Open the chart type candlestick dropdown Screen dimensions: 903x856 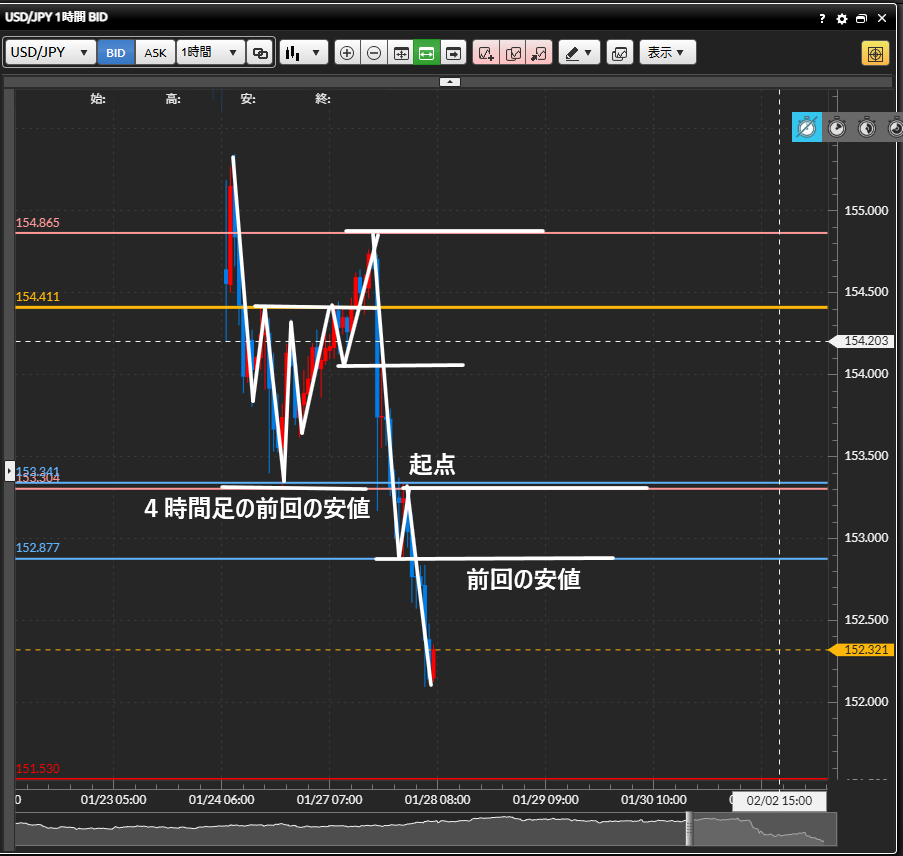coord(303,53)
